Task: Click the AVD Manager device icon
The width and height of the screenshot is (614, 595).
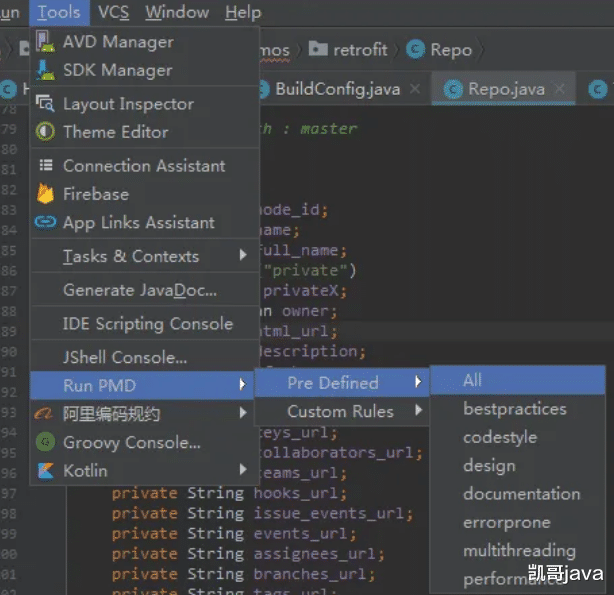Action: (45, 42)
